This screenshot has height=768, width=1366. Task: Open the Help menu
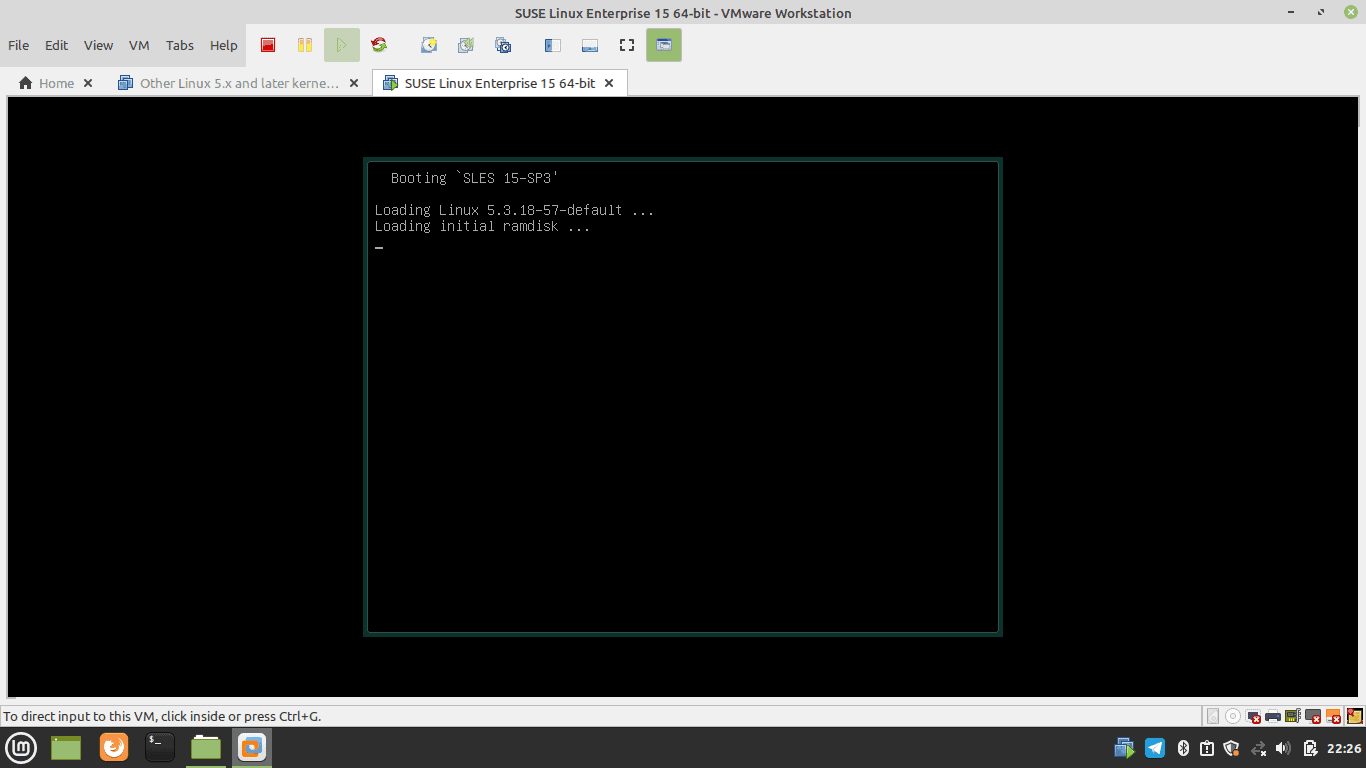click(224, 45)
